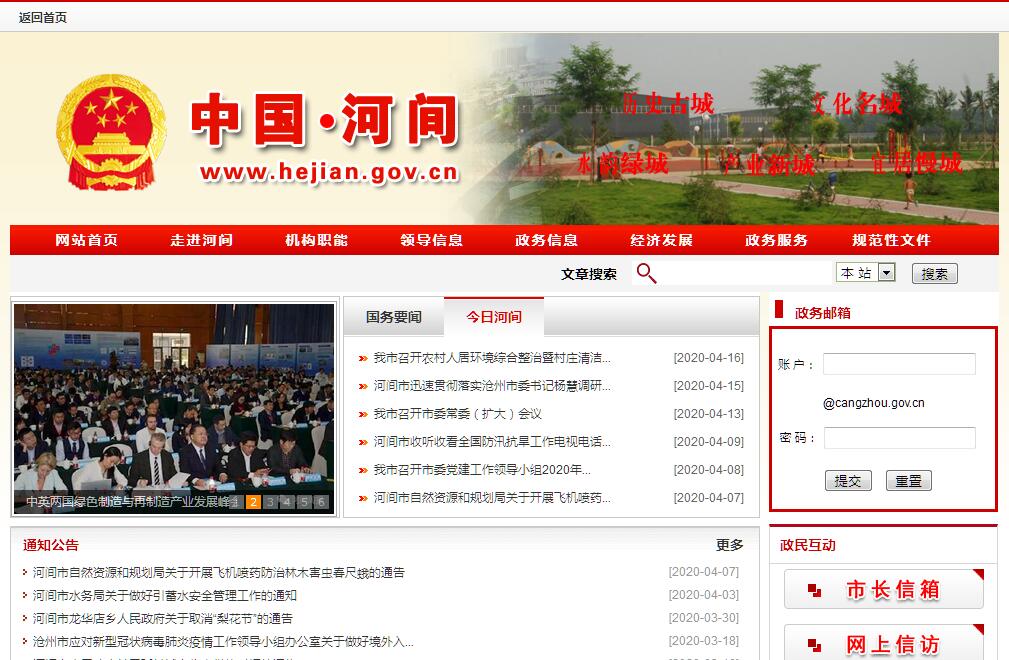This screenshot has width=1009, height=660.
Task: Click the conference slideshow image
Action: 174,400
